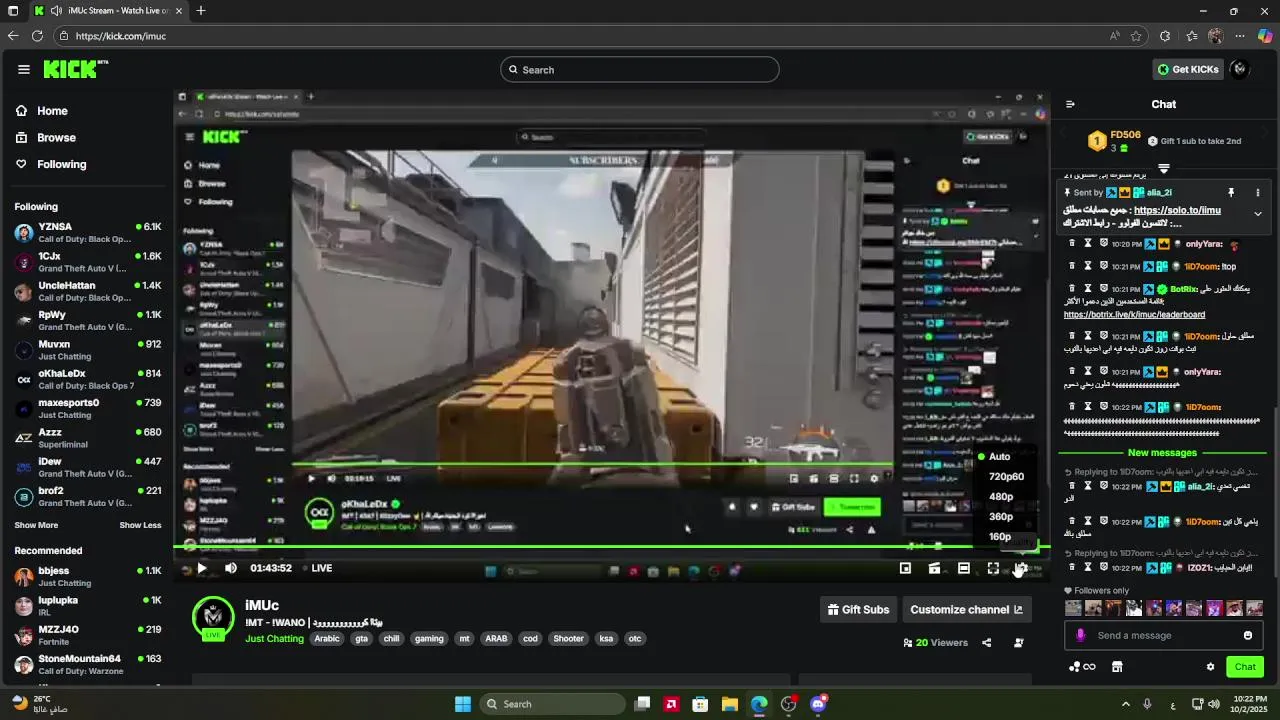1280x720 pixels.
Task: Open UncleHattan channel in sidebar
Action: [87, 291]
